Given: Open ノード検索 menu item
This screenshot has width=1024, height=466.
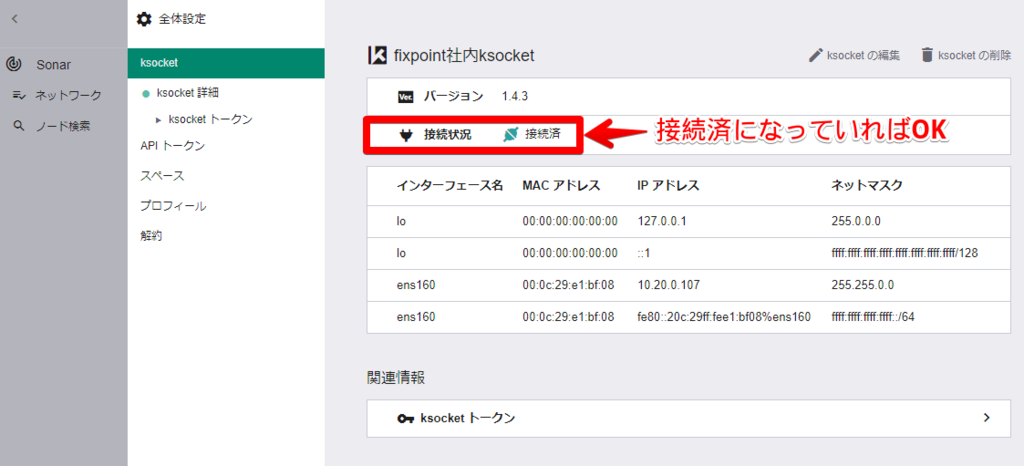Looking at the screenshot, I should [x=63, y=126].
